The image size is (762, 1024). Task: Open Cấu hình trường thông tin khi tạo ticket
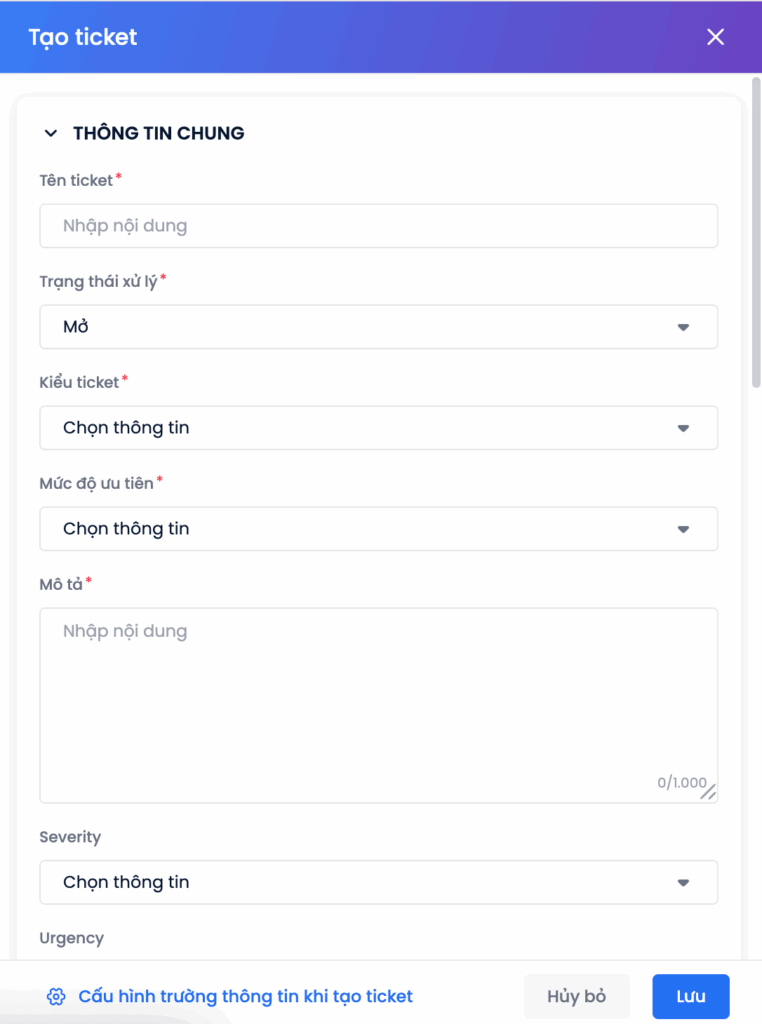(x=245, y=996)
